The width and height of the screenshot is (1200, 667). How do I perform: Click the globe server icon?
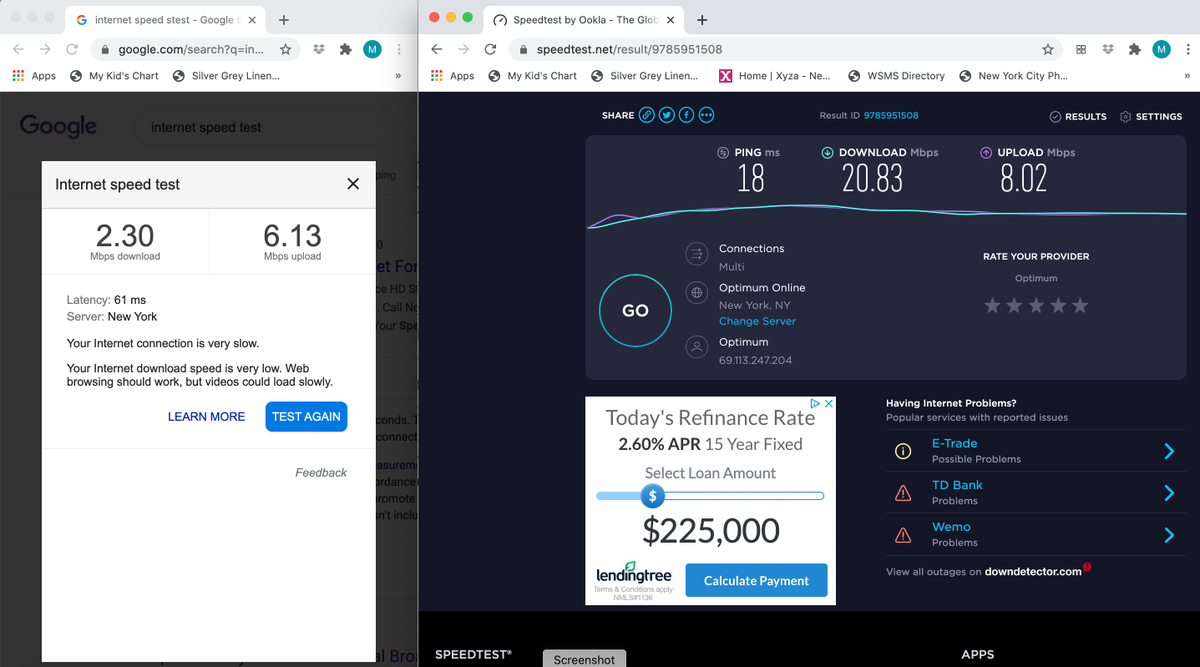[697, 293]
